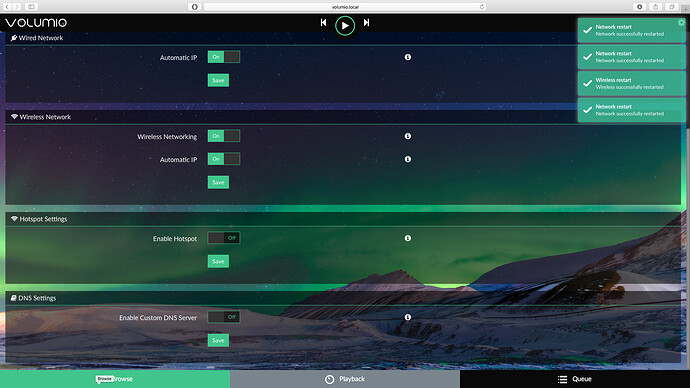Open the settings gear menu
This screenshot has width=690, height=388.
pyautogui.click(x=681, y=22)
